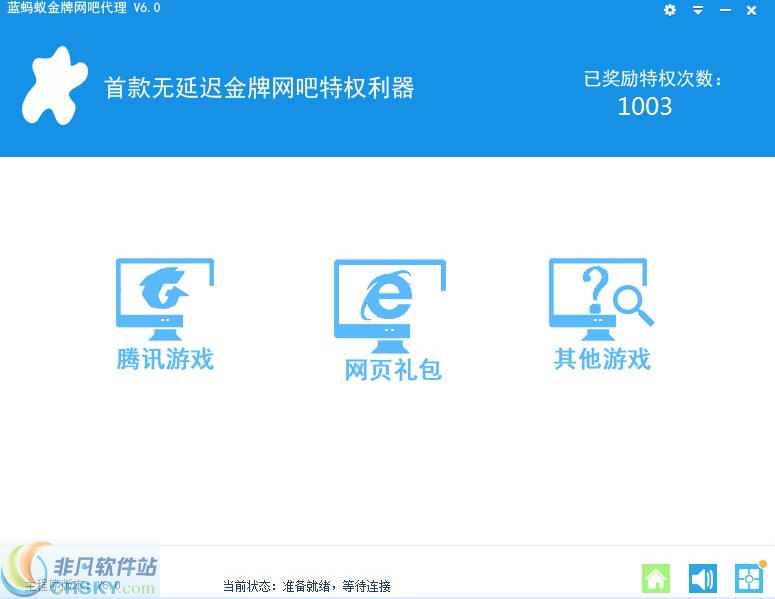Select the 腾讯游戏 monitor icon
Image resolution: width=775 pixels, height=599 pixels.
pos(165,300)
